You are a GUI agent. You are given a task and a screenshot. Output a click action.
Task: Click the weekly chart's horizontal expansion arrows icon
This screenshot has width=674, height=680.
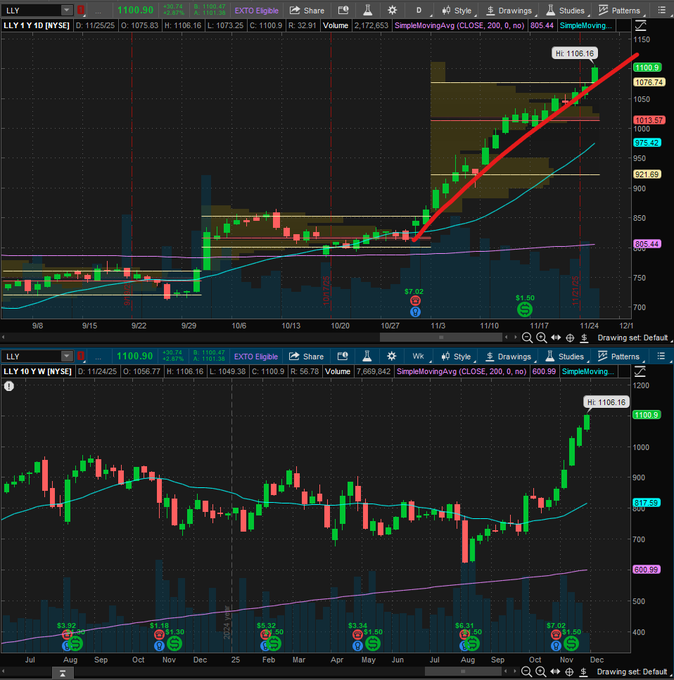click(555, 672)
